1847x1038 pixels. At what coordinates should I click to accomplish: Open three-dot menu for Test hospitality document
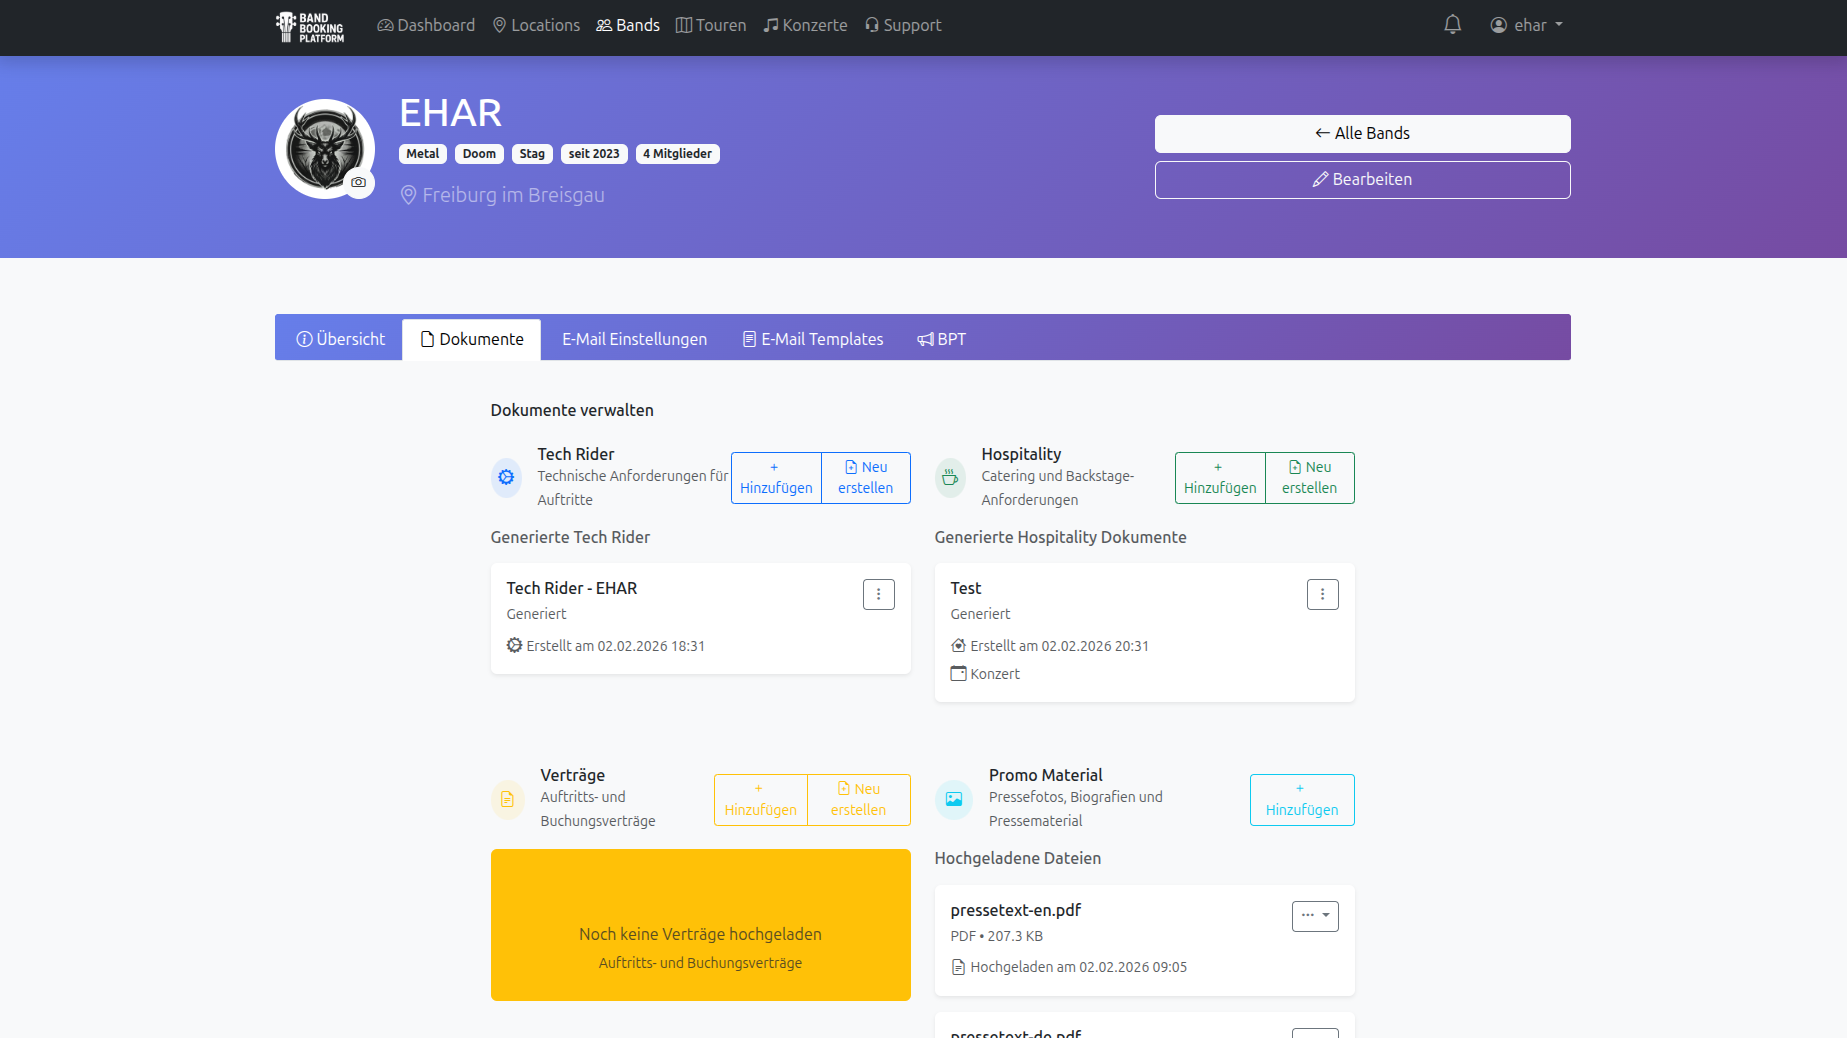(x=1322, y=594)
